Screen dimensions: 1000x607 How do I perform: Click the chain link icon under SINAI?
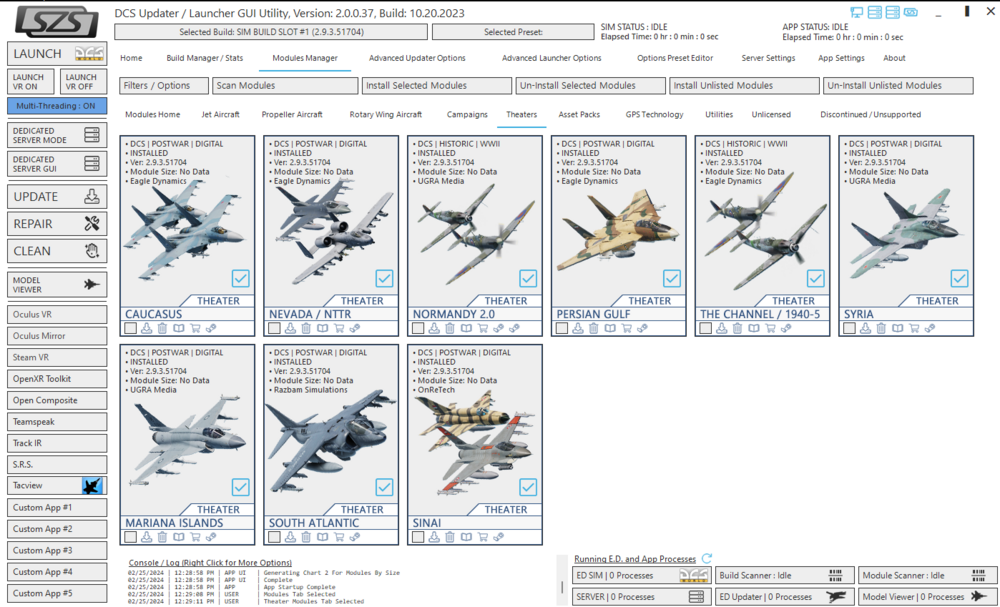click(499, 537)
